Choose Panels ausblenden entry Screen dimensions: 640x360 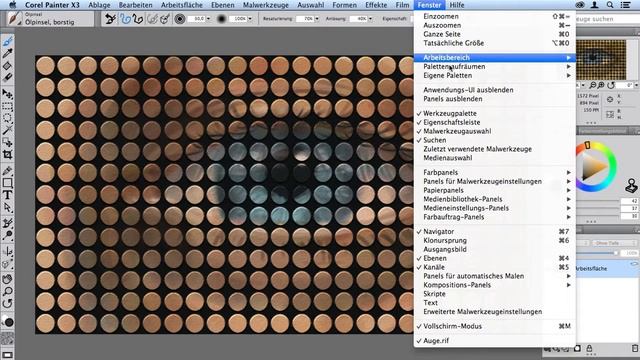[495, 99]
